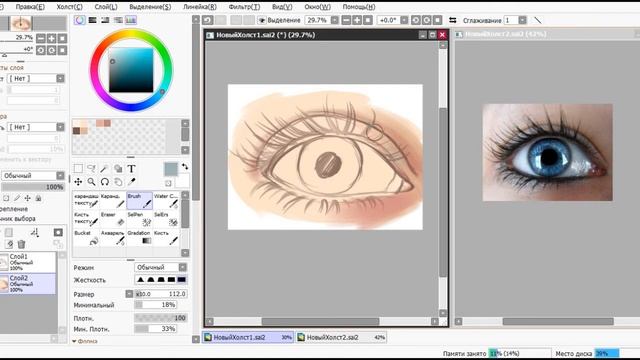Select the shape tool icon

[x=118, y=168]
